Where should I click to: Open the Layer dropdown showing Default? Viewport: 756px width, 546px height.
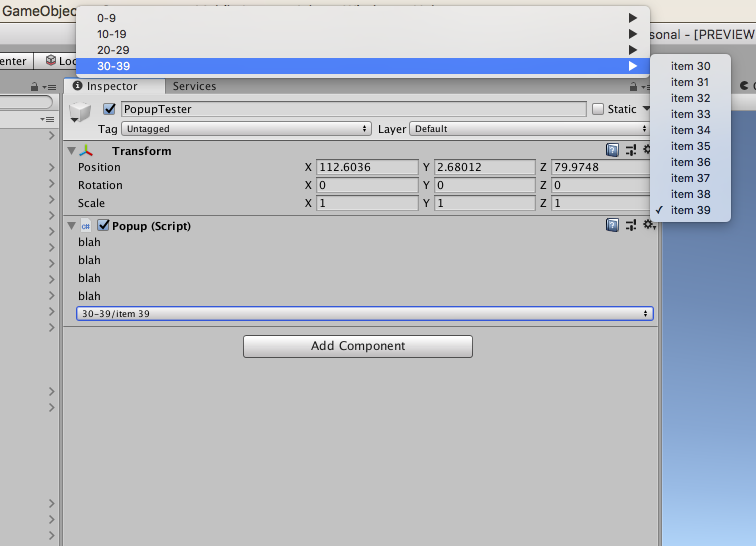point(530,129)
